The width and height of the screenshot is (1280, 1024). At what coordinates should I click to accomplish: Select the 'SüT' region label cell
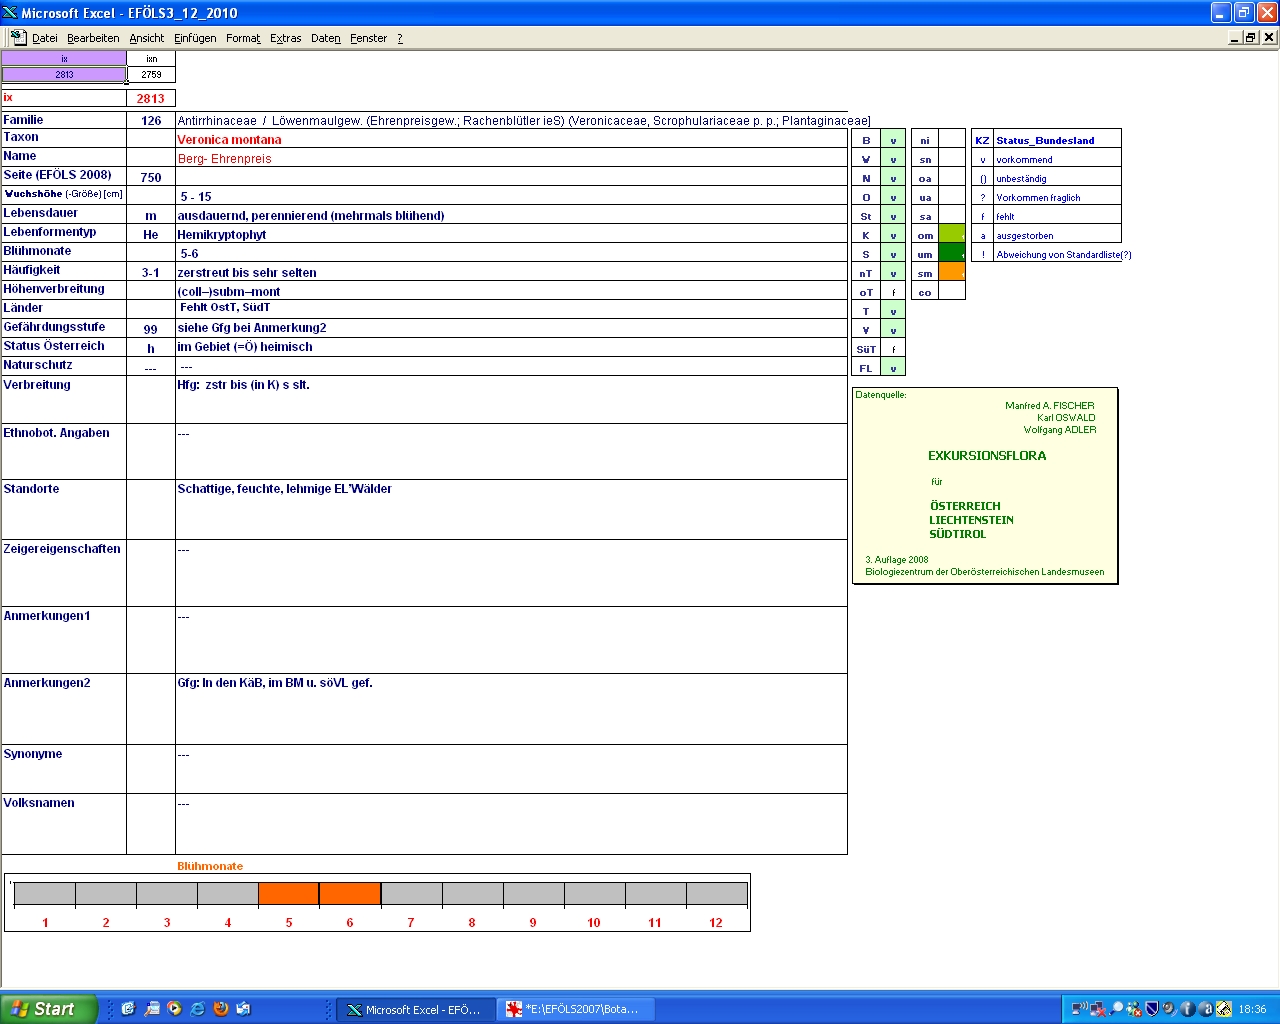click(x=866, y=349)
